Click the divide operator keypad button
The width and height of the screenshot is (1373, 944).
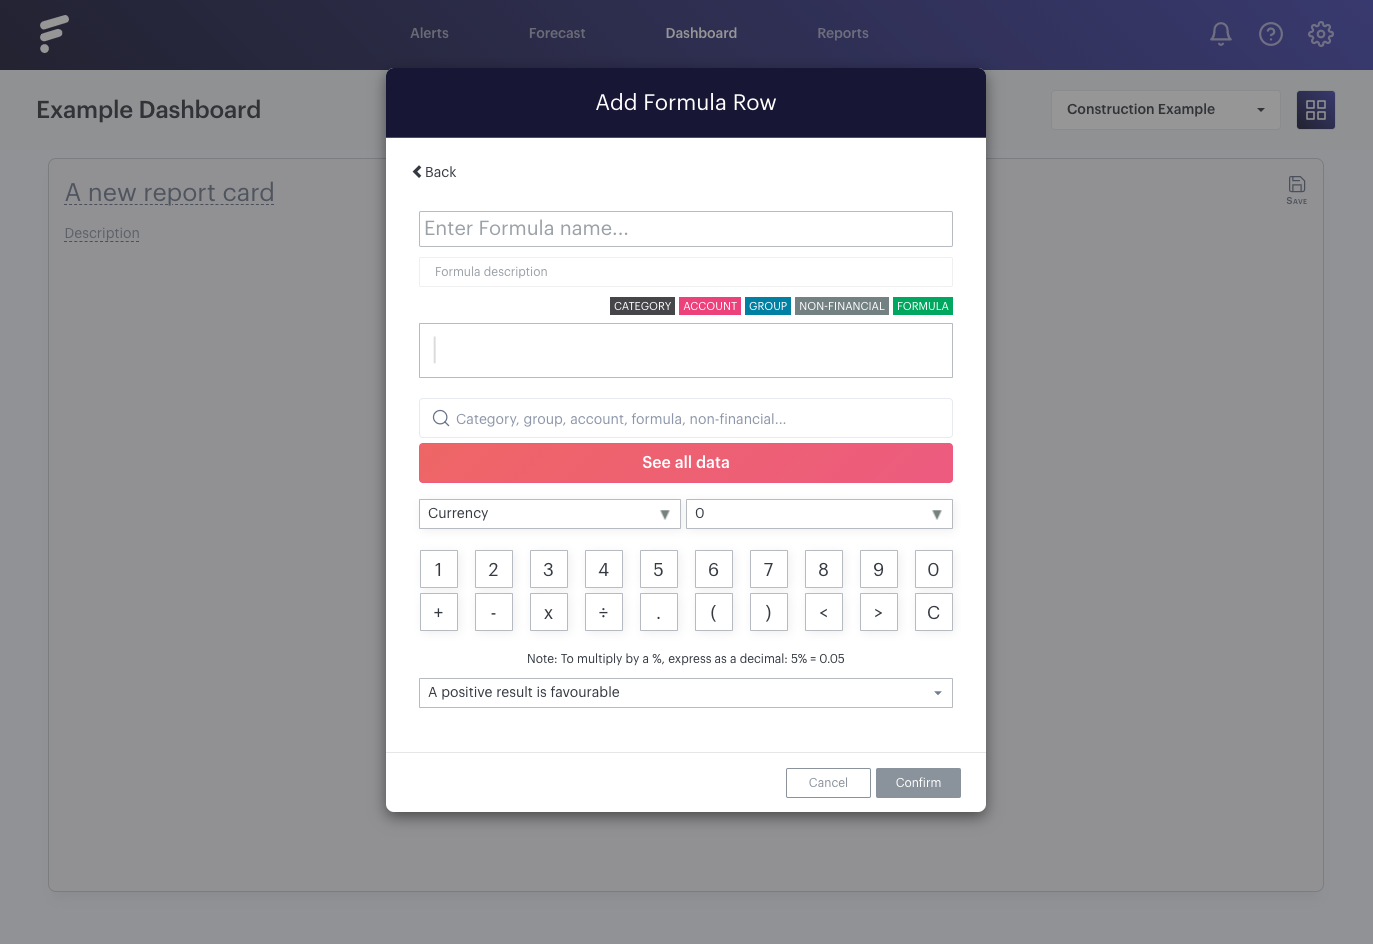603,612
